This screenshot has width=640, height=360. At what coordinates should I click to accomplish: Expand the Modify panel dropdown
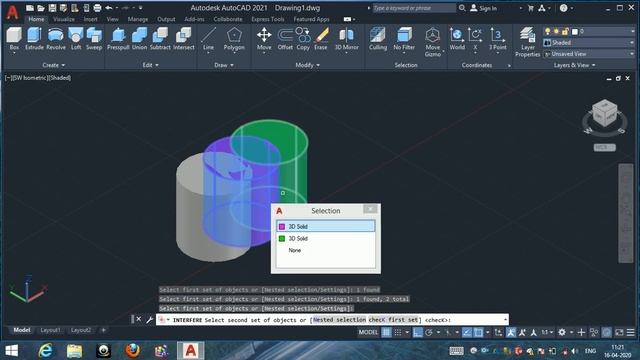point(308,65)
